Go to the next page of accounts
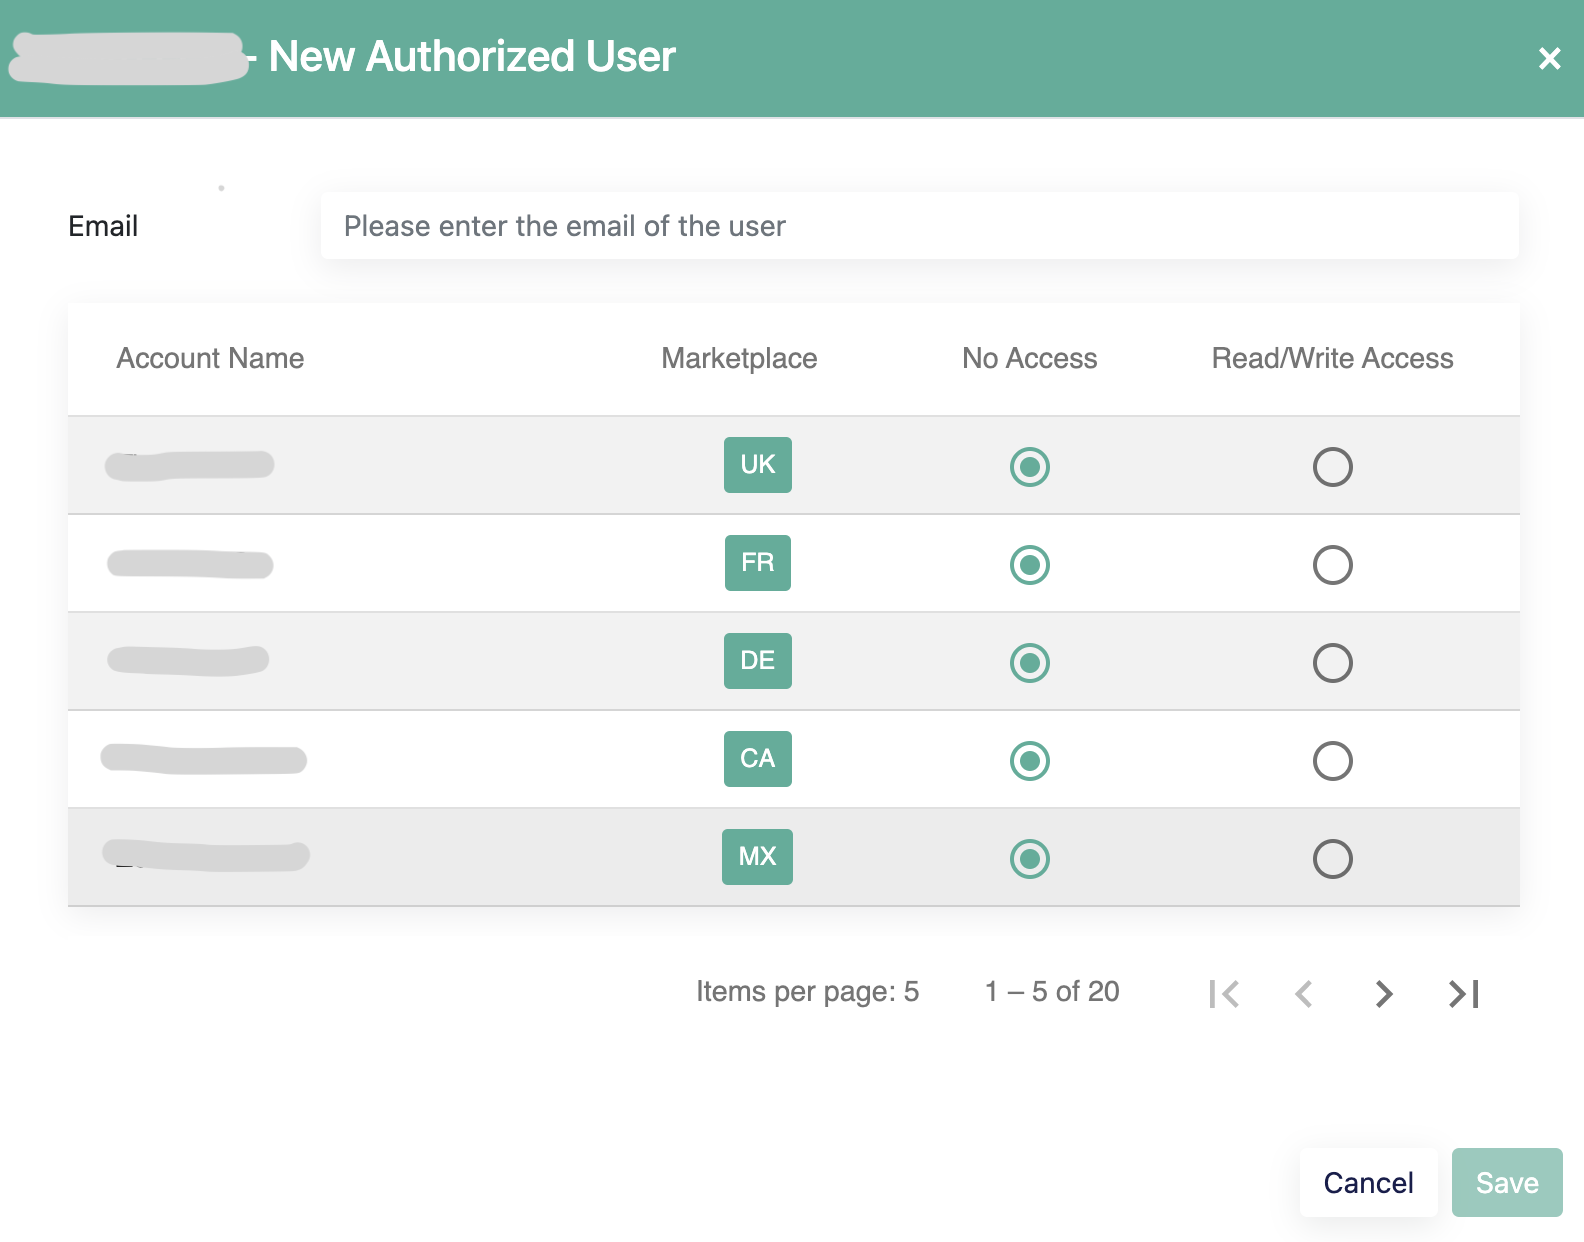Screen dimensions: 1584x1242 [1384, 994]
